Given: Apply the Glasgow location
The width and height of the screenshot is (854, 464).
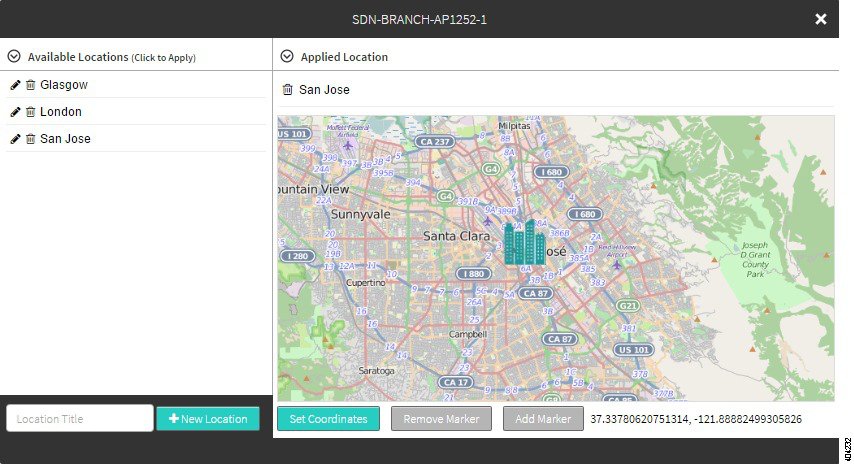Looking at the screenshot, I should [64, 85].
